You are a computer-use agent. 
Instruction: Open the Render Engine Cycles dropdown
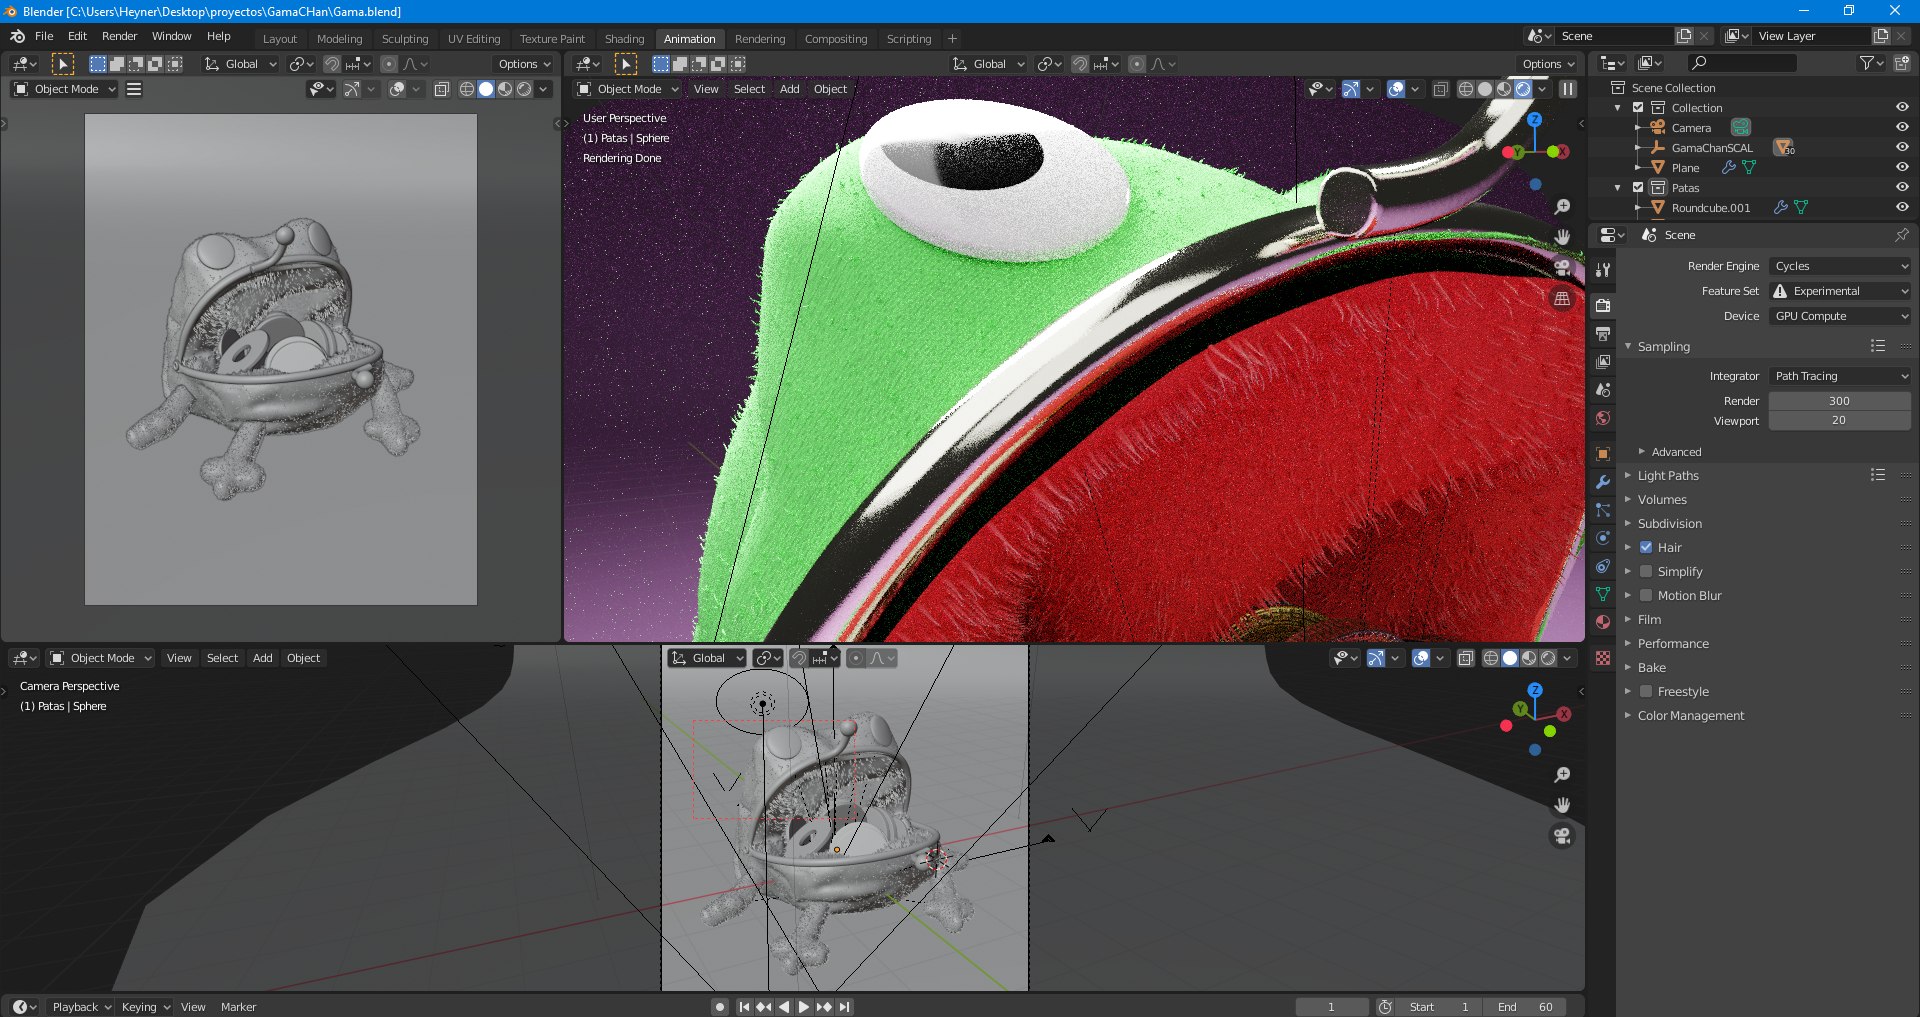pyautogui.click(x=1840, y=266)
